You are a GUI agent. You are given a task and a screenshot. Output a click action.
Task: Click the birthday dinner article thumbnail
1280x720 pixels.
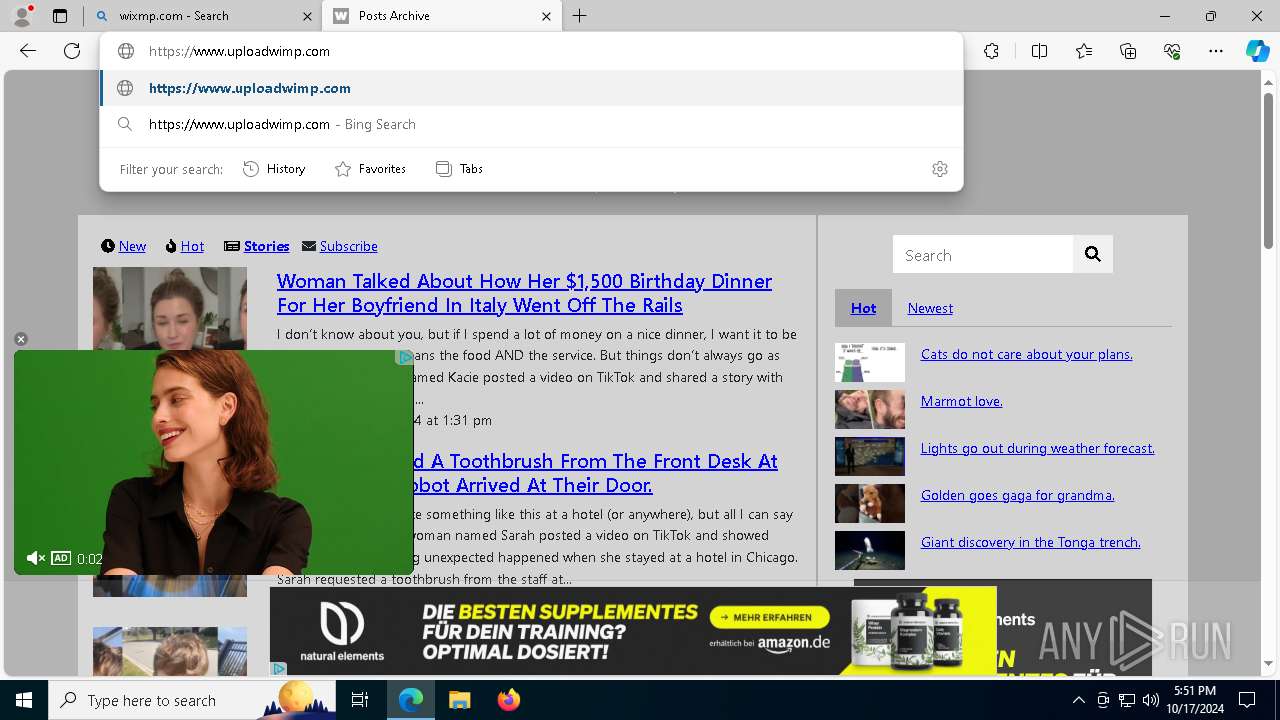click(x=170, y=307)
